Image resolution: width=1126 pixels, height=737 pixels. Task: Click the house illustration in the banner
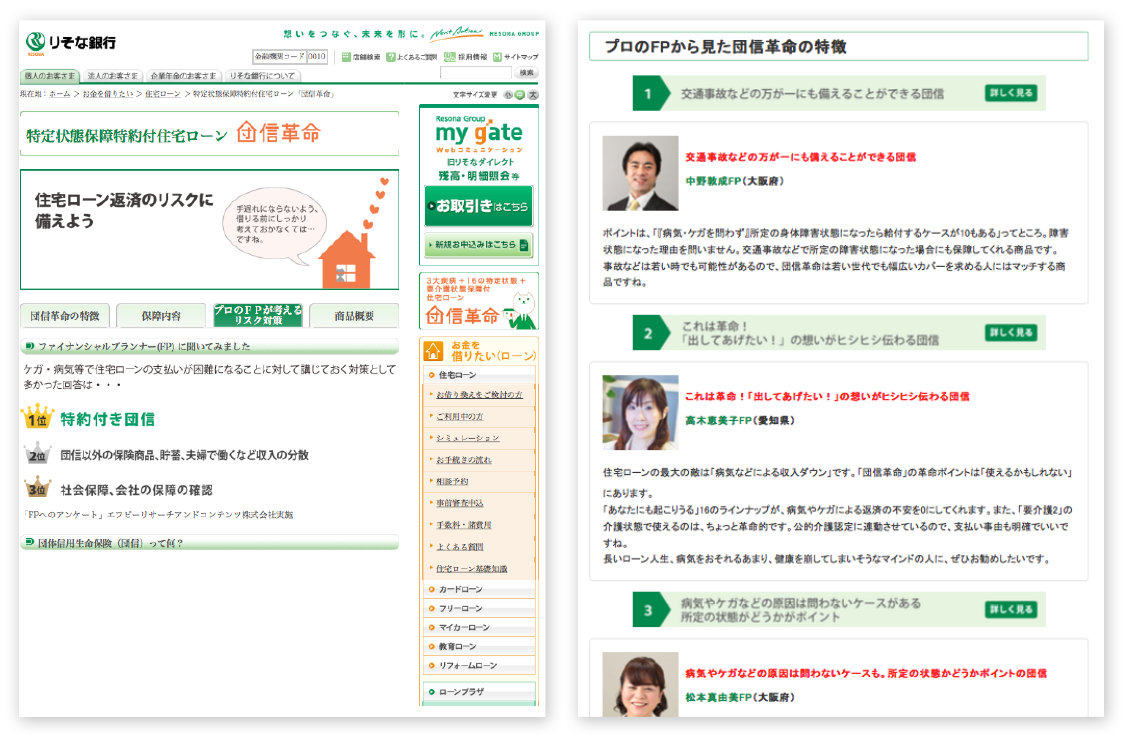click(x=348, y=260)
